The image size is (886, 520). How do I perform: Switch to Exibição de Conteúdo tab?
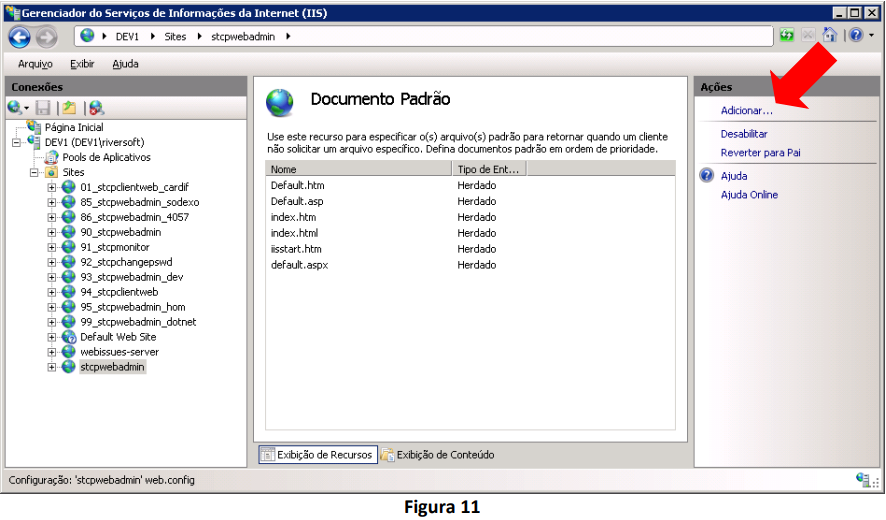coord(437,454)
